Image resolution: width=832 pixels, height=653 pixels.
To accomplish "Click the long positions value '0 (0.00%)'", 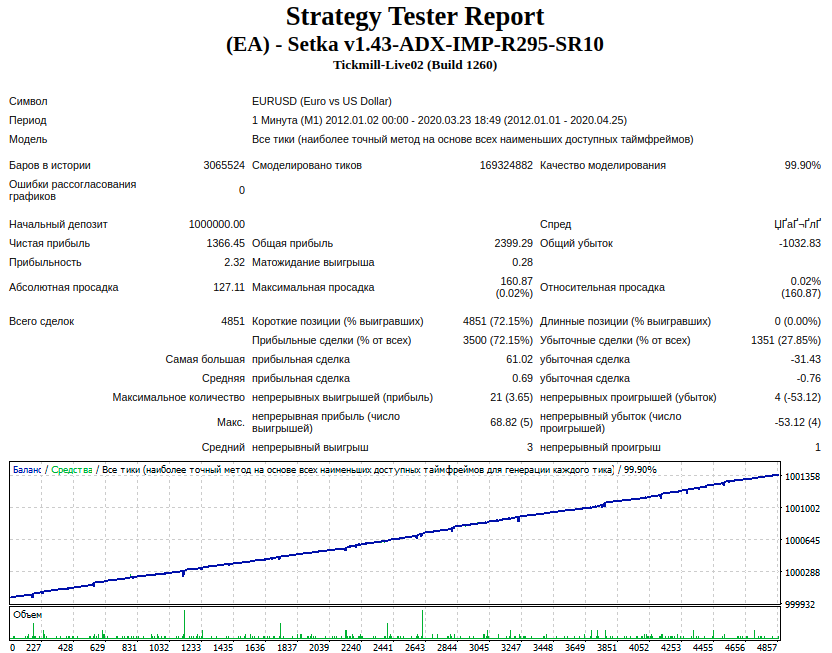I will click(798, 321).
